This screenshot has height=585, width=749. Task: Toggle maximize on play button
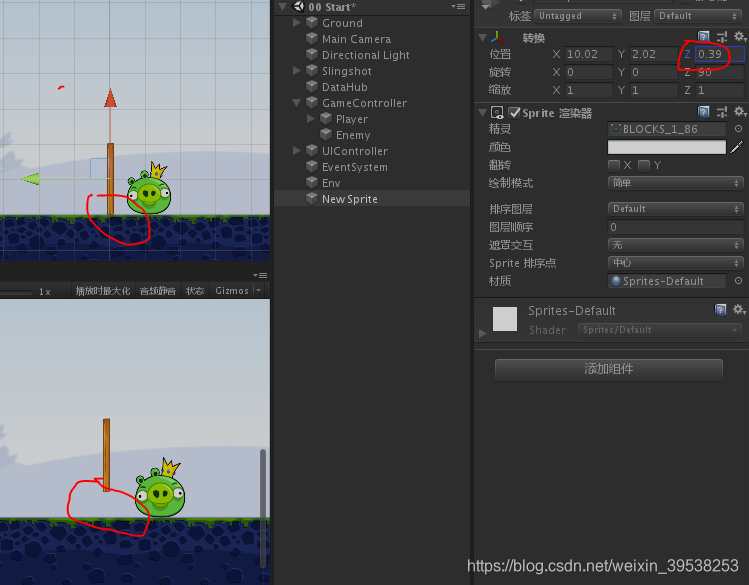(x=103, y=290)
